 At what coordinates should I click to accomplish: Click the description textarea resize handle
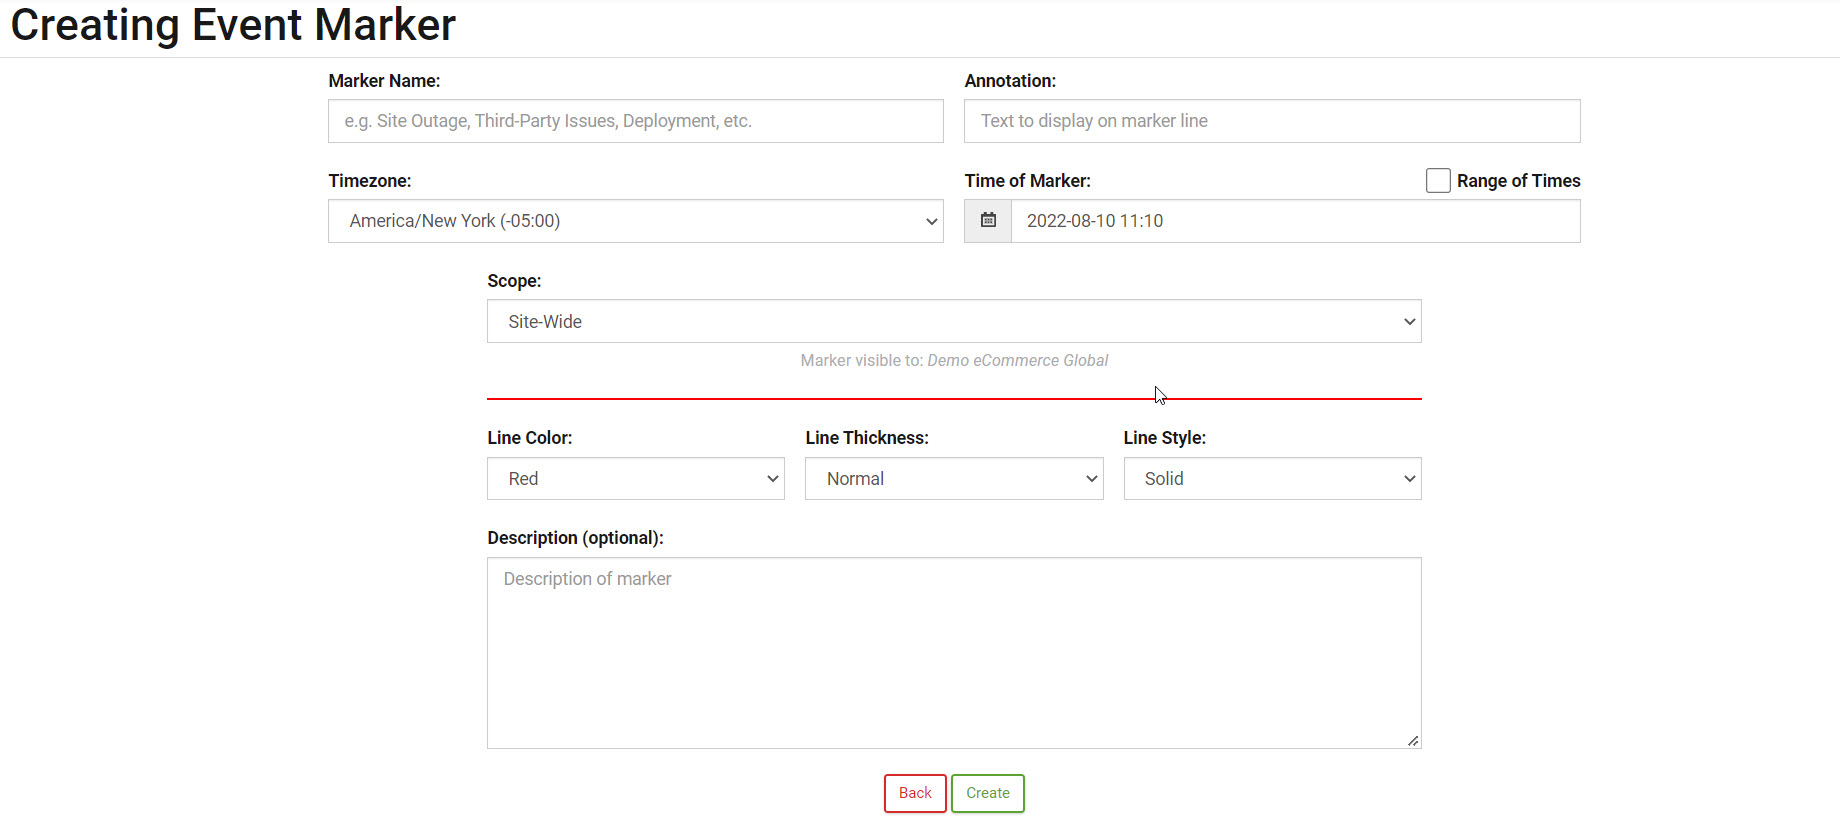tap(1413, 741)
